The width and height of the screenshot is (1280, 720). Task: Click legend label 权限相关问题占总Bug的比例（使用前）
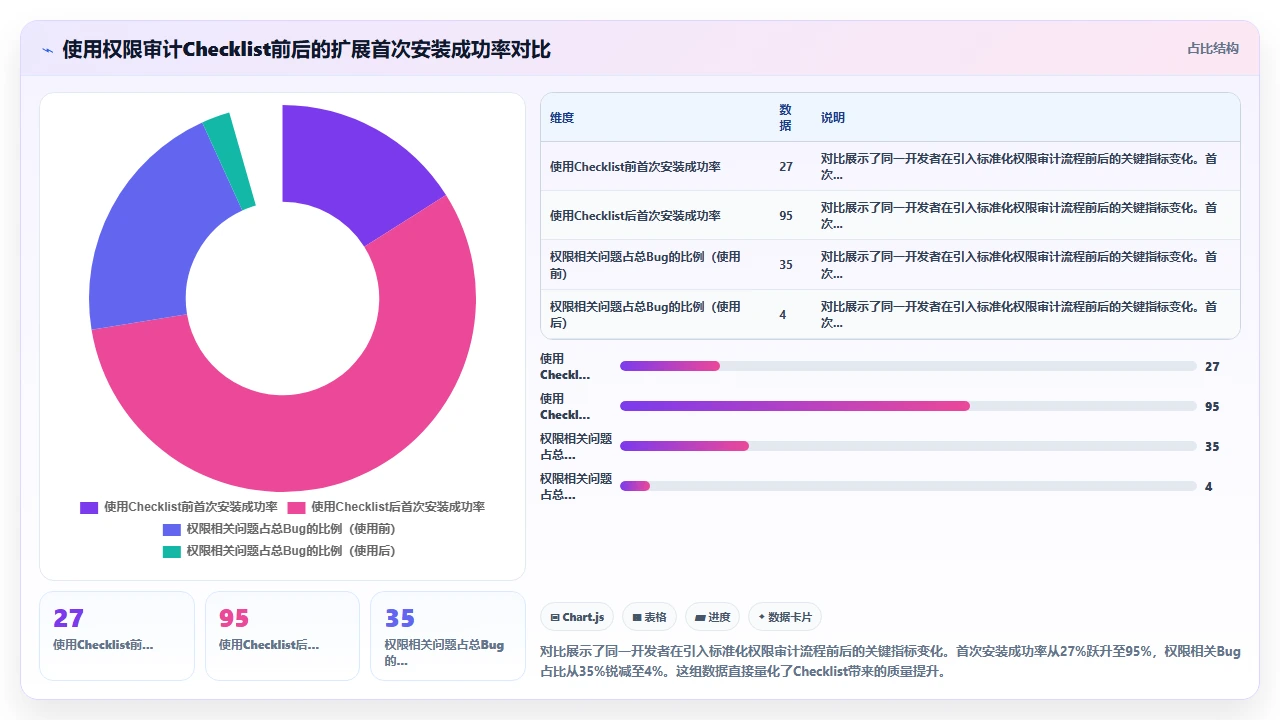tap(291, 530)
